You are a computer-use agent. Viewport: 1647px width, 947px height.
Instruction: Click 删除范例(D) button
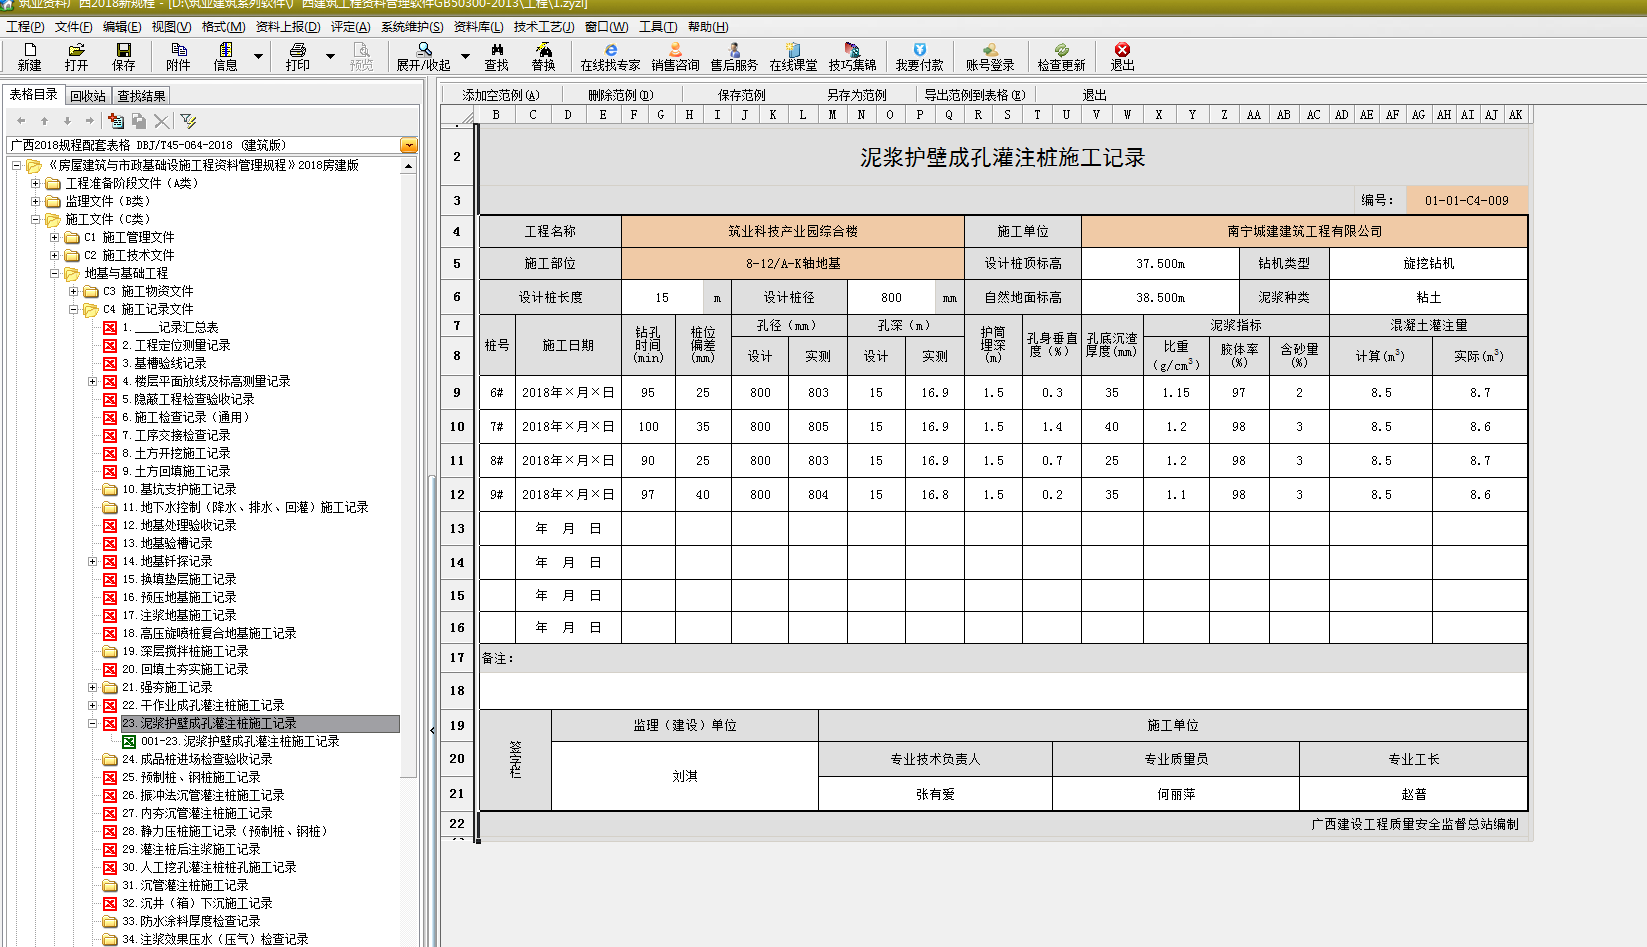click(x=620, y=95)
